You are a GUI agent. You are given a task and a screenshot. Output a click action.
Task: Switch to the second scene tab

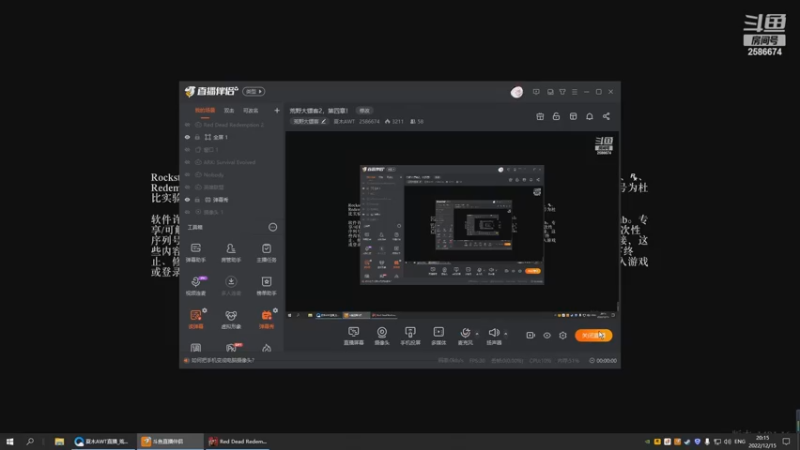pos(229,110)
